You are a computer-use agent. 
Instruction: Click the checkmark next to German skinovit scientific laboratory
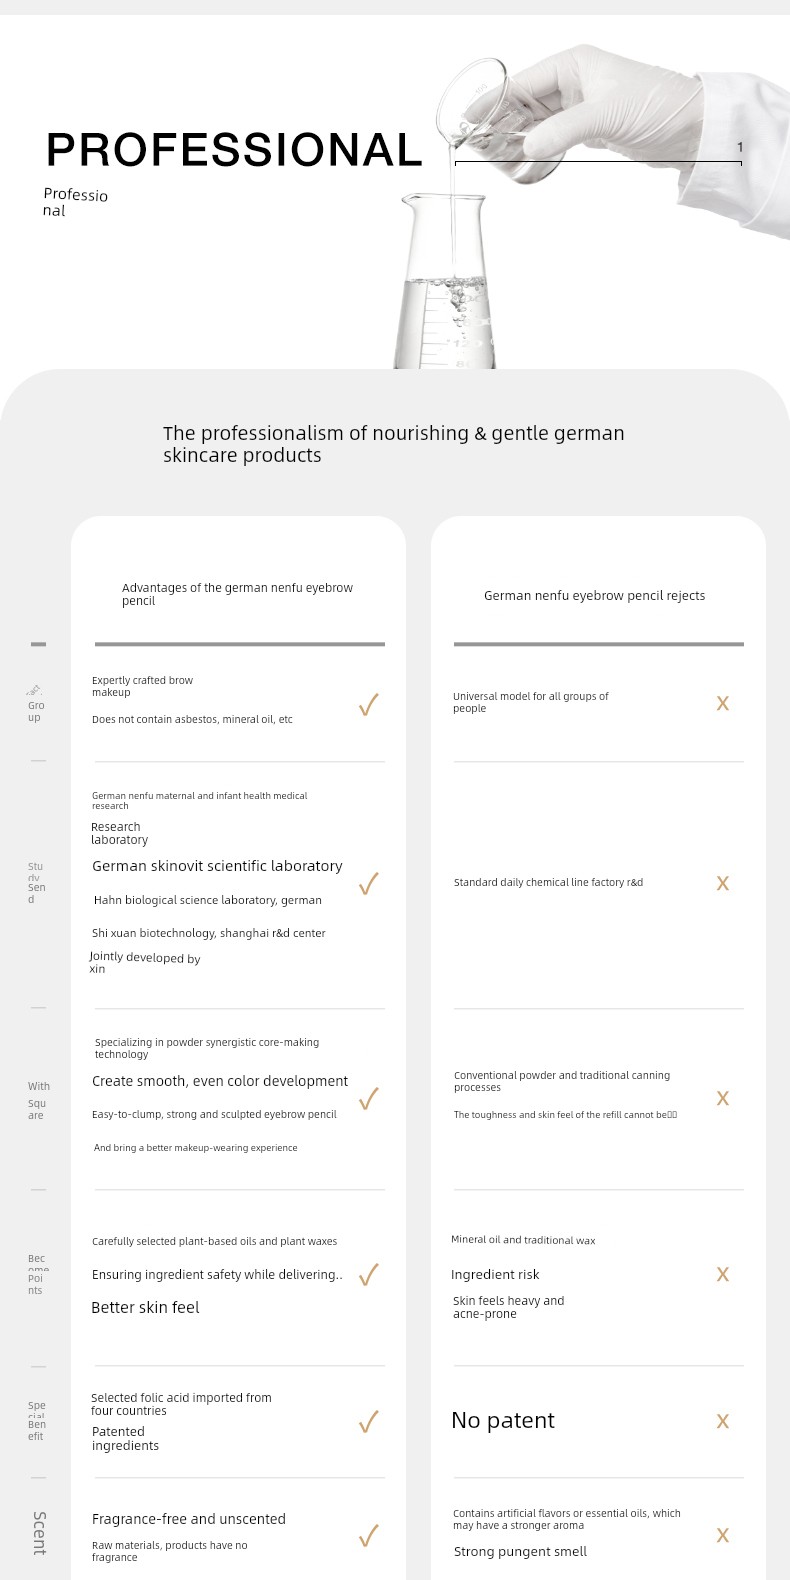point(368,883)
